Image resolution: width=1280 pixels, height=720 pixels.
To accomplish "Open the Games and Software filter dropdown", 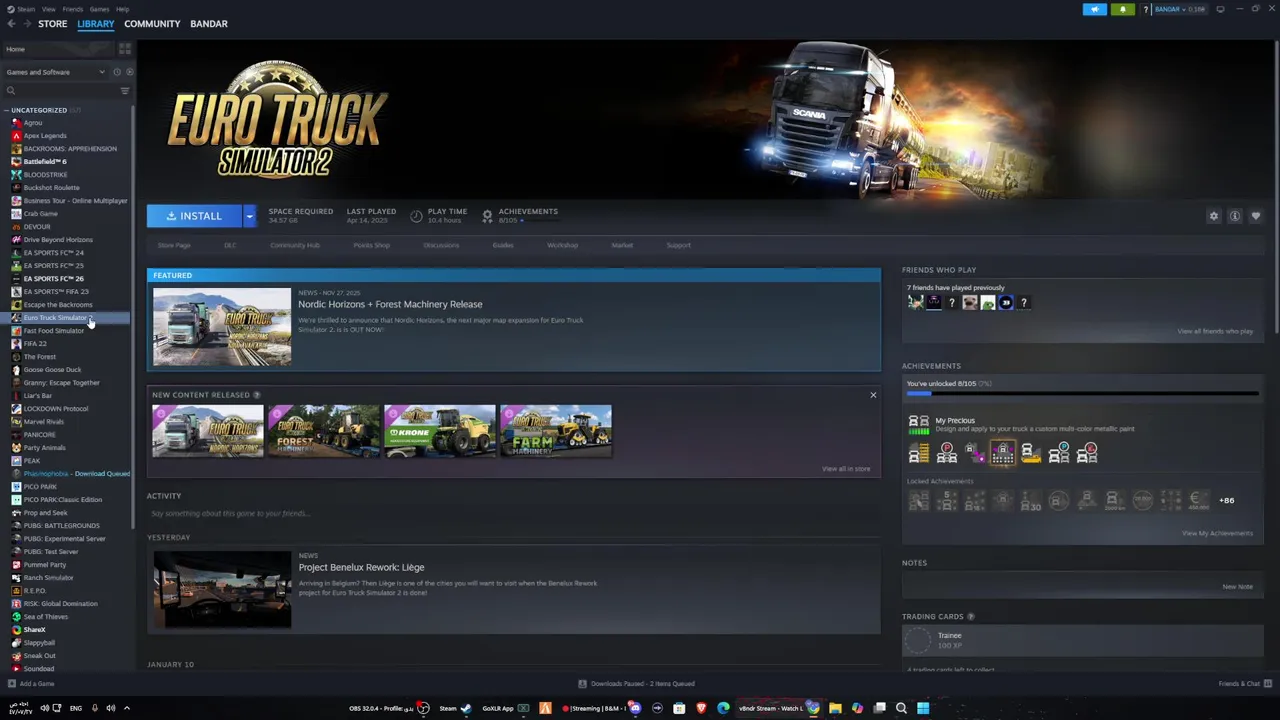I will click(x=55, y=72).
